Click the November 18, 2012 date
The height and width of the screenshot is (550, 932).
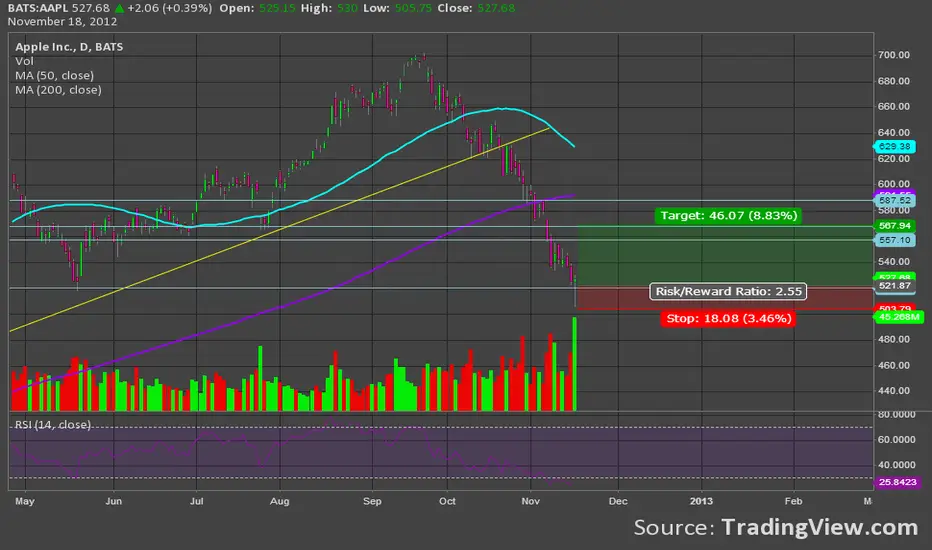pos(62,21)
